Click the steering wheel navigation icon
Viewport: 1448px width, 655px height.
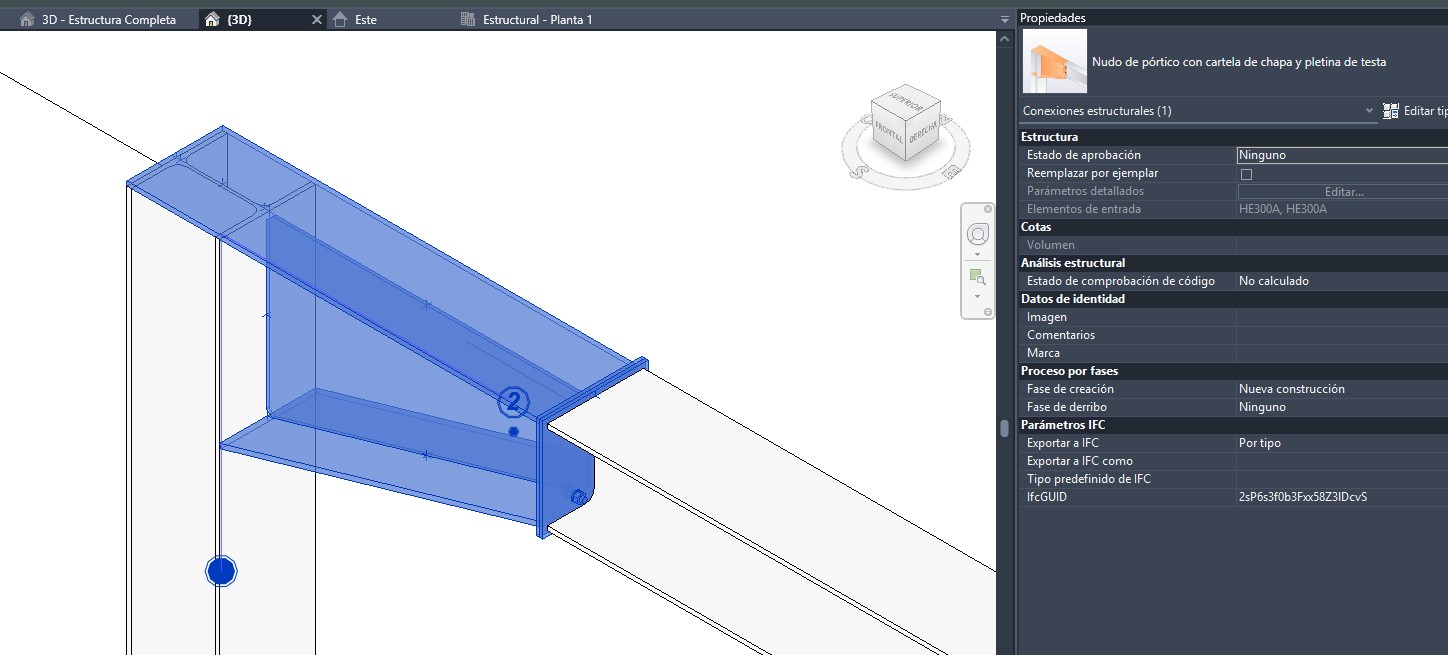[977, 234]
